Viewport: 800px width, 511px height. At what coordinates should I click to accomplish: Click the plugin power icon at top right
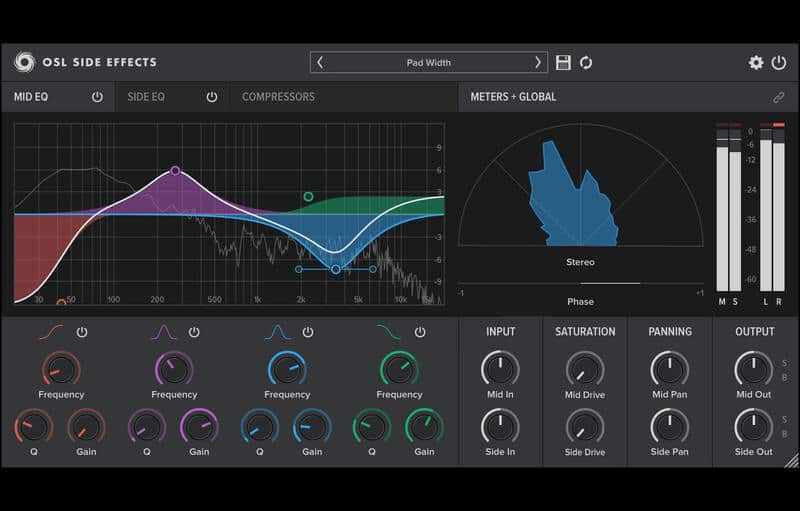pyautogui.click(x=779, y=63)
